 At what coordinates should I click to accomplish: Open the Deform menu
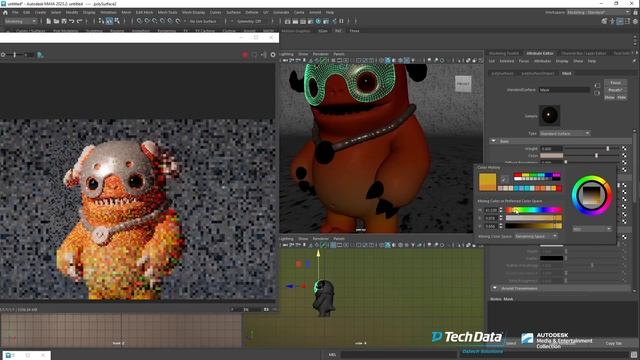click(251, 12)
